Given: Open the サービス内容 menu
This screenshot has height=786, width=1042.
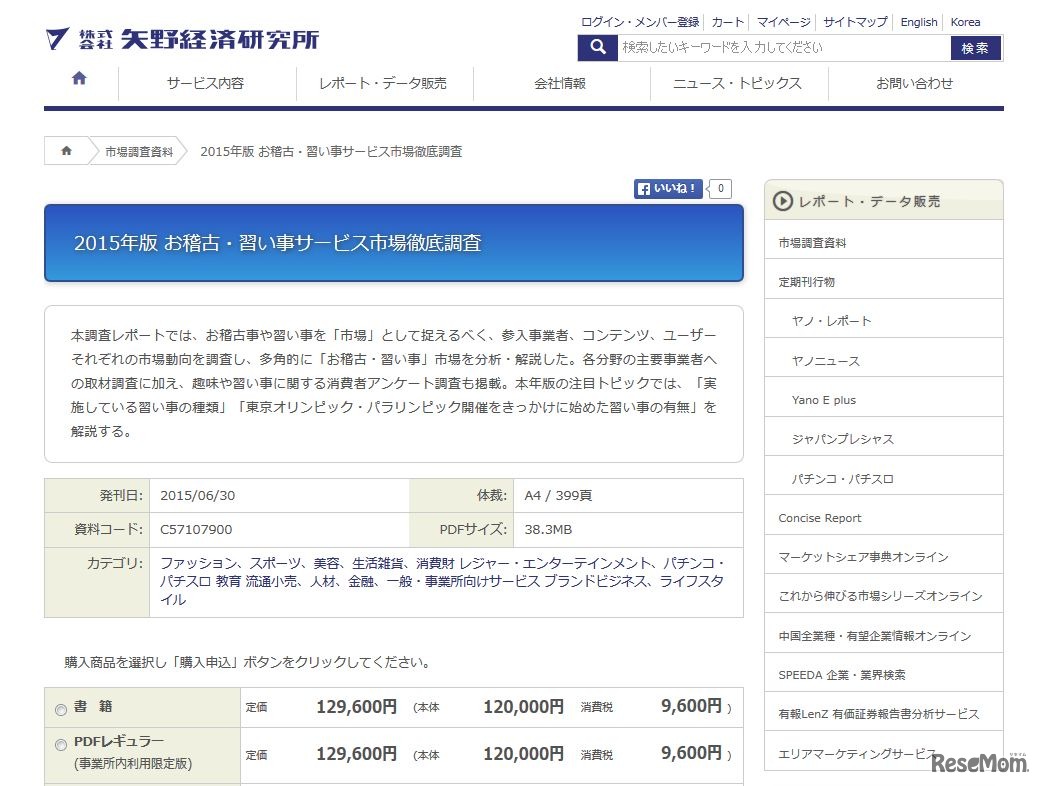Looking at the screenshot, I should (x=207, y=84).
